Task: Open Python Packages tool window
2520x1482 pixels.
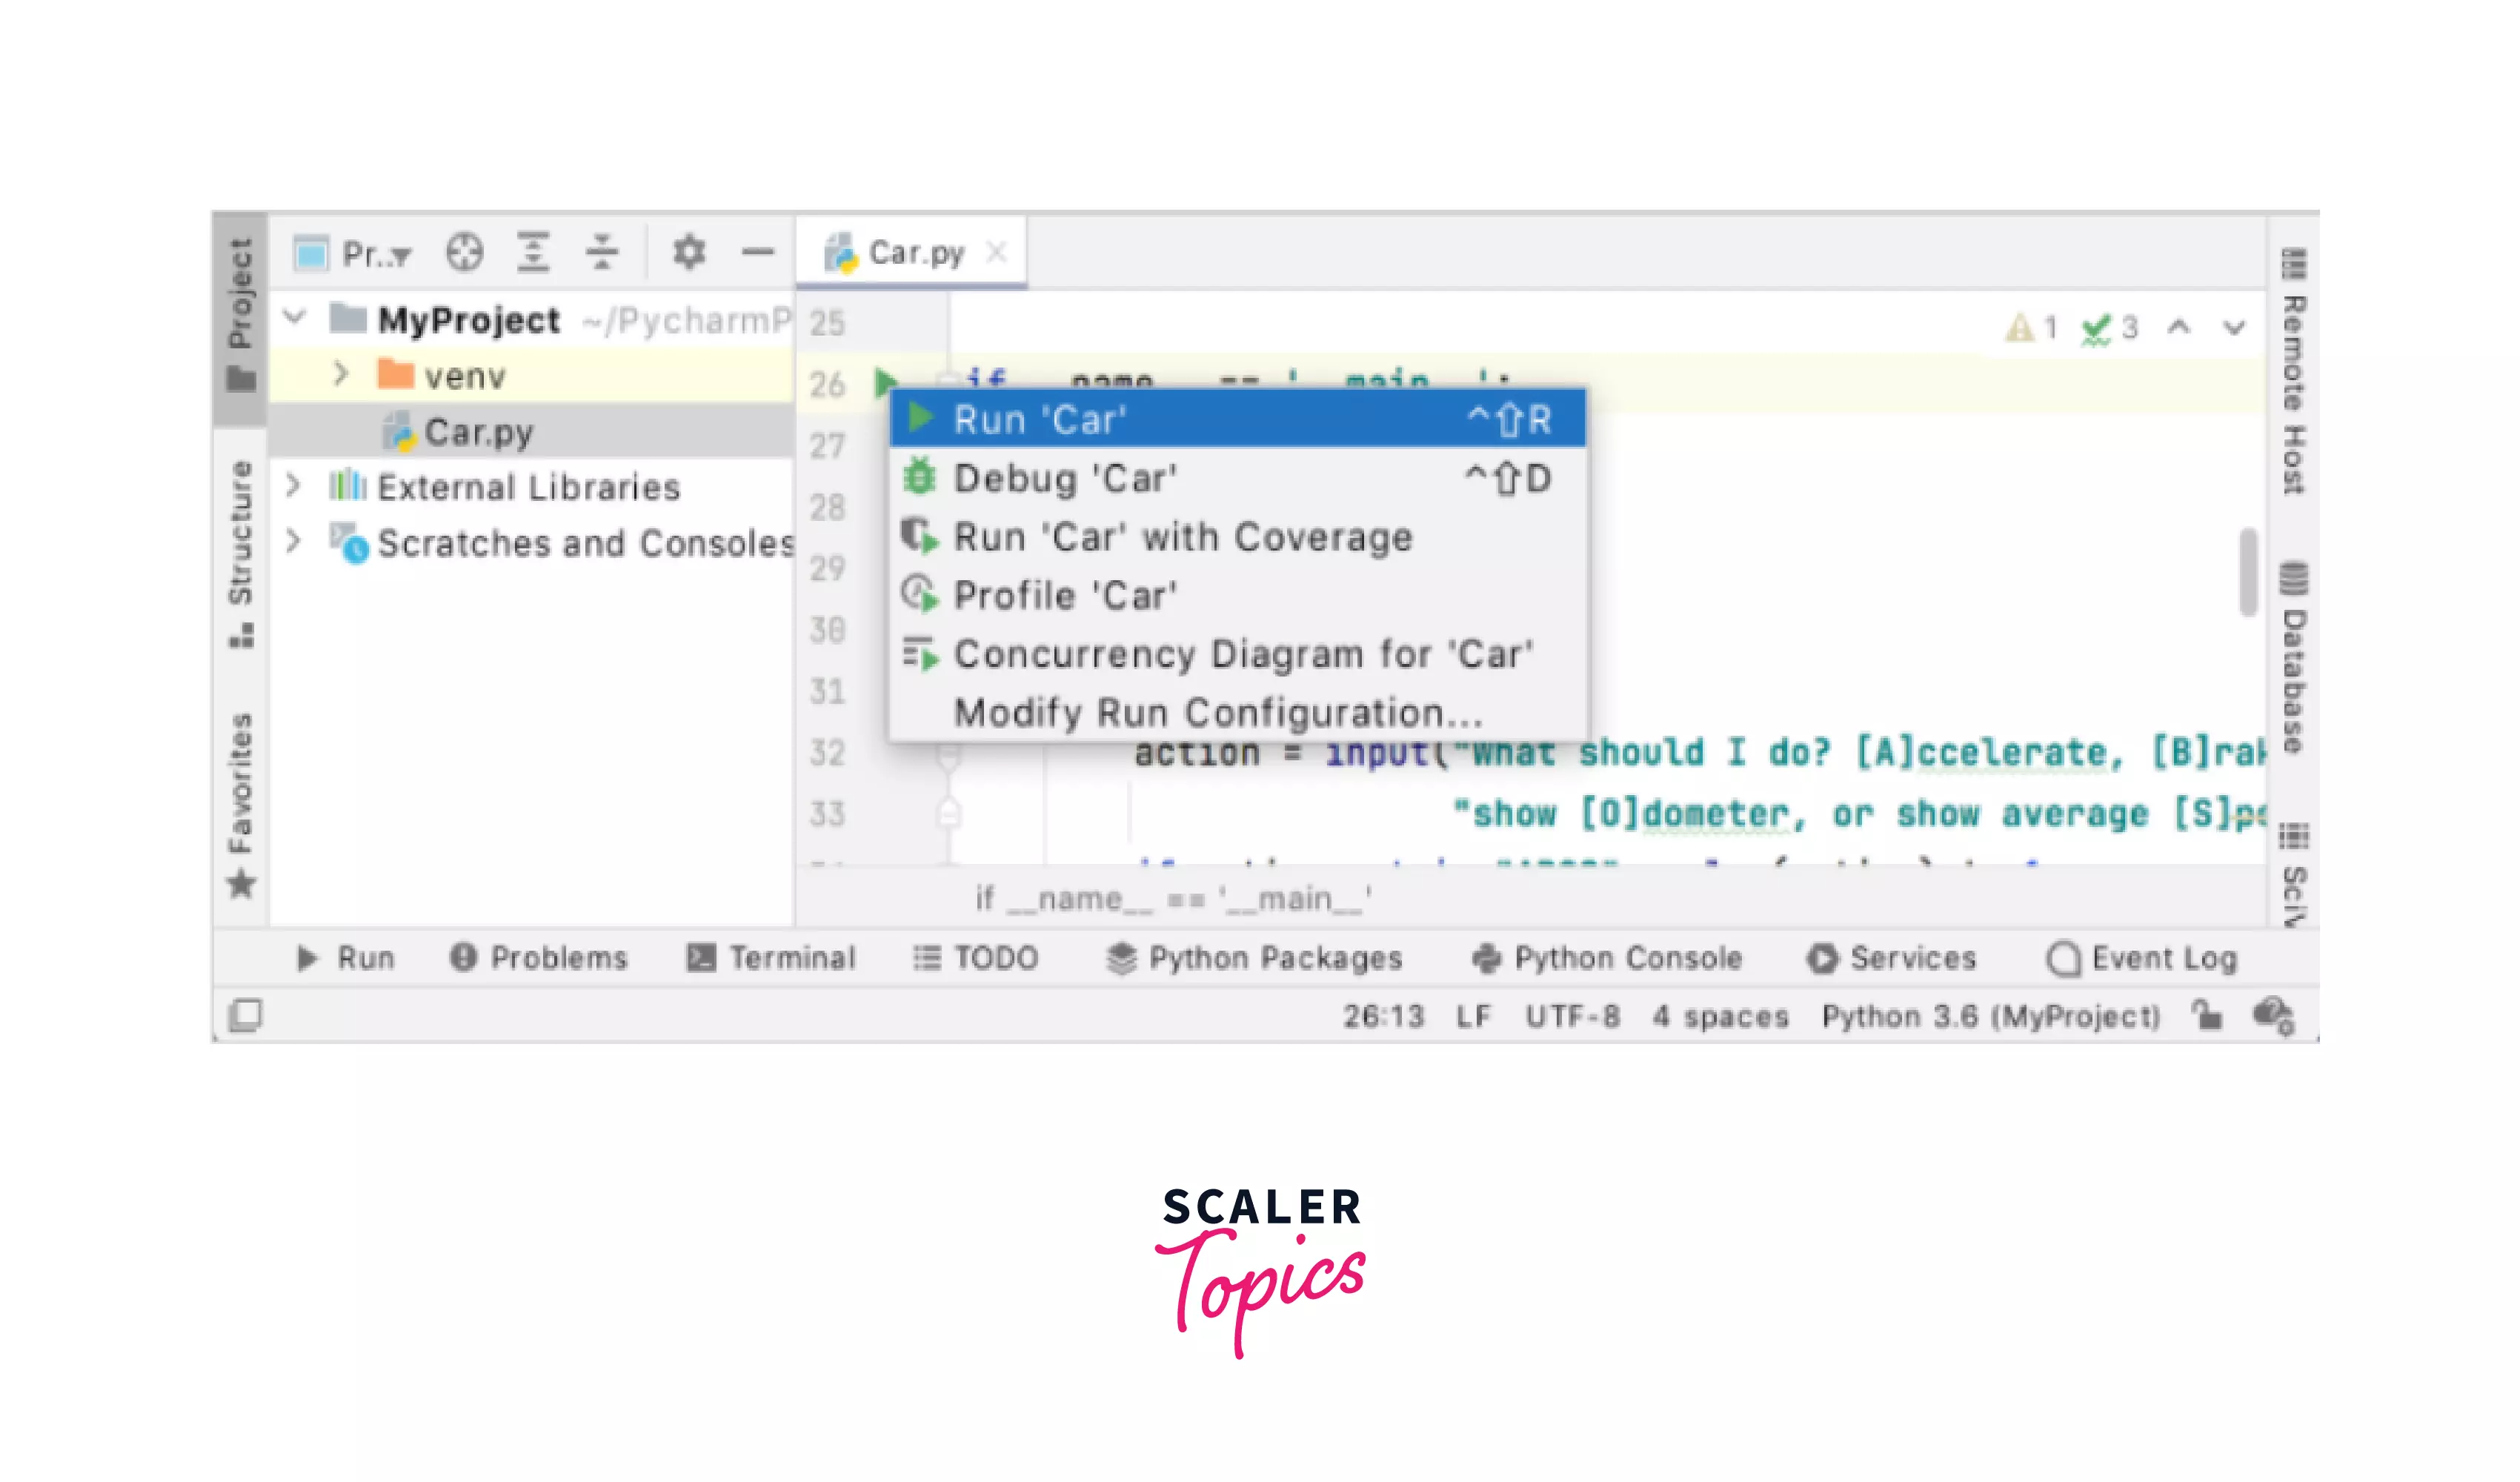Action: pos(1255,958)
